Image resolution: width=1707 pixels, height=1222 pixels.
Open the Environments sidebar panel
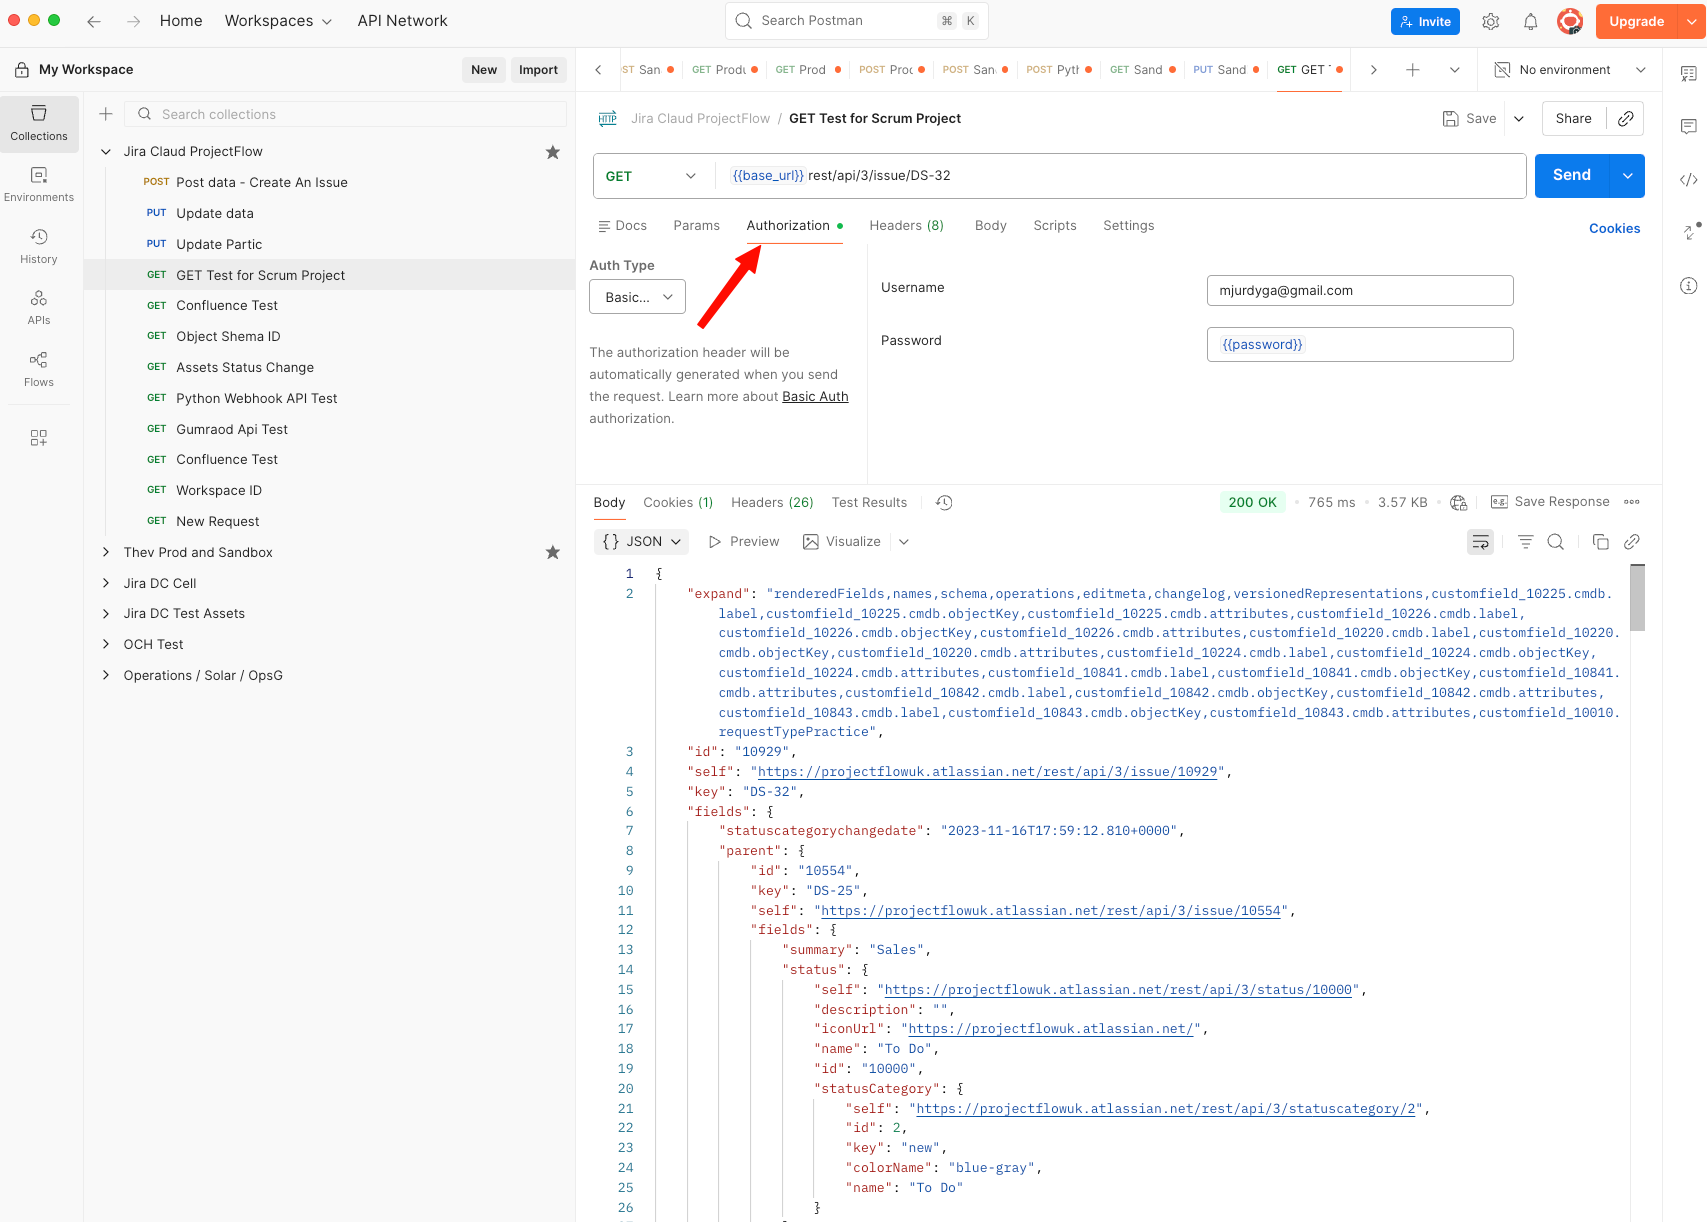[39, 184]
